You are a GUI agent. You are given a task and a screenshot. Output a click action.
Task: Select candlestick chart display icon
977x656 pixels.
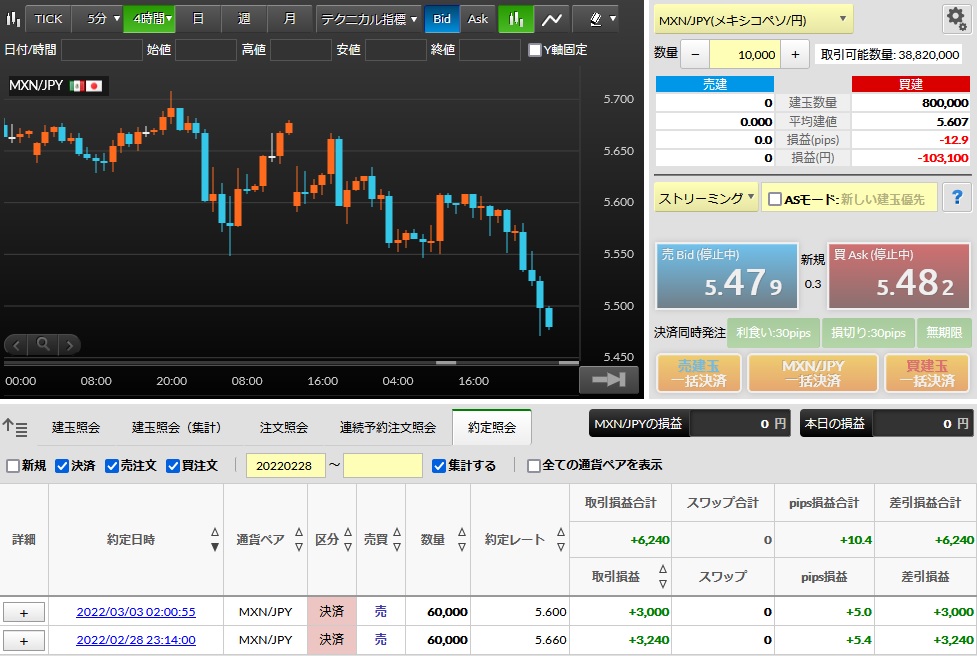click(516, 19)
